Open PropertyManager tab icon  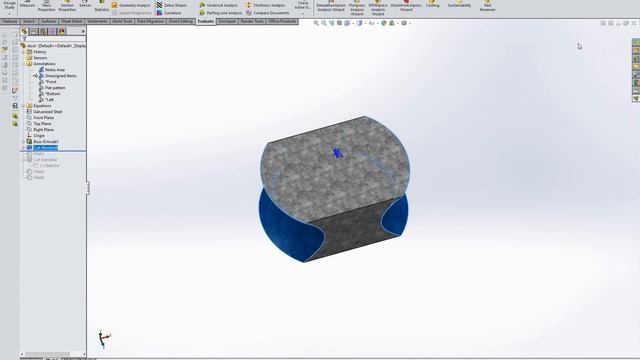pyautogui.click(x=34, y=31)
